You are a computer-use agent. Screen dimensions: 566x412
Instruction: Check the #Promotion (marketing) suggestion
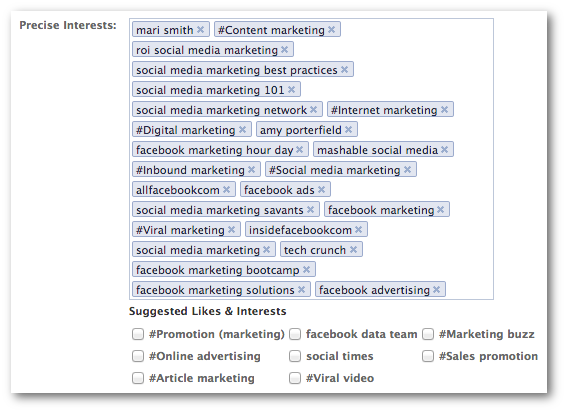tap(138, 334)
